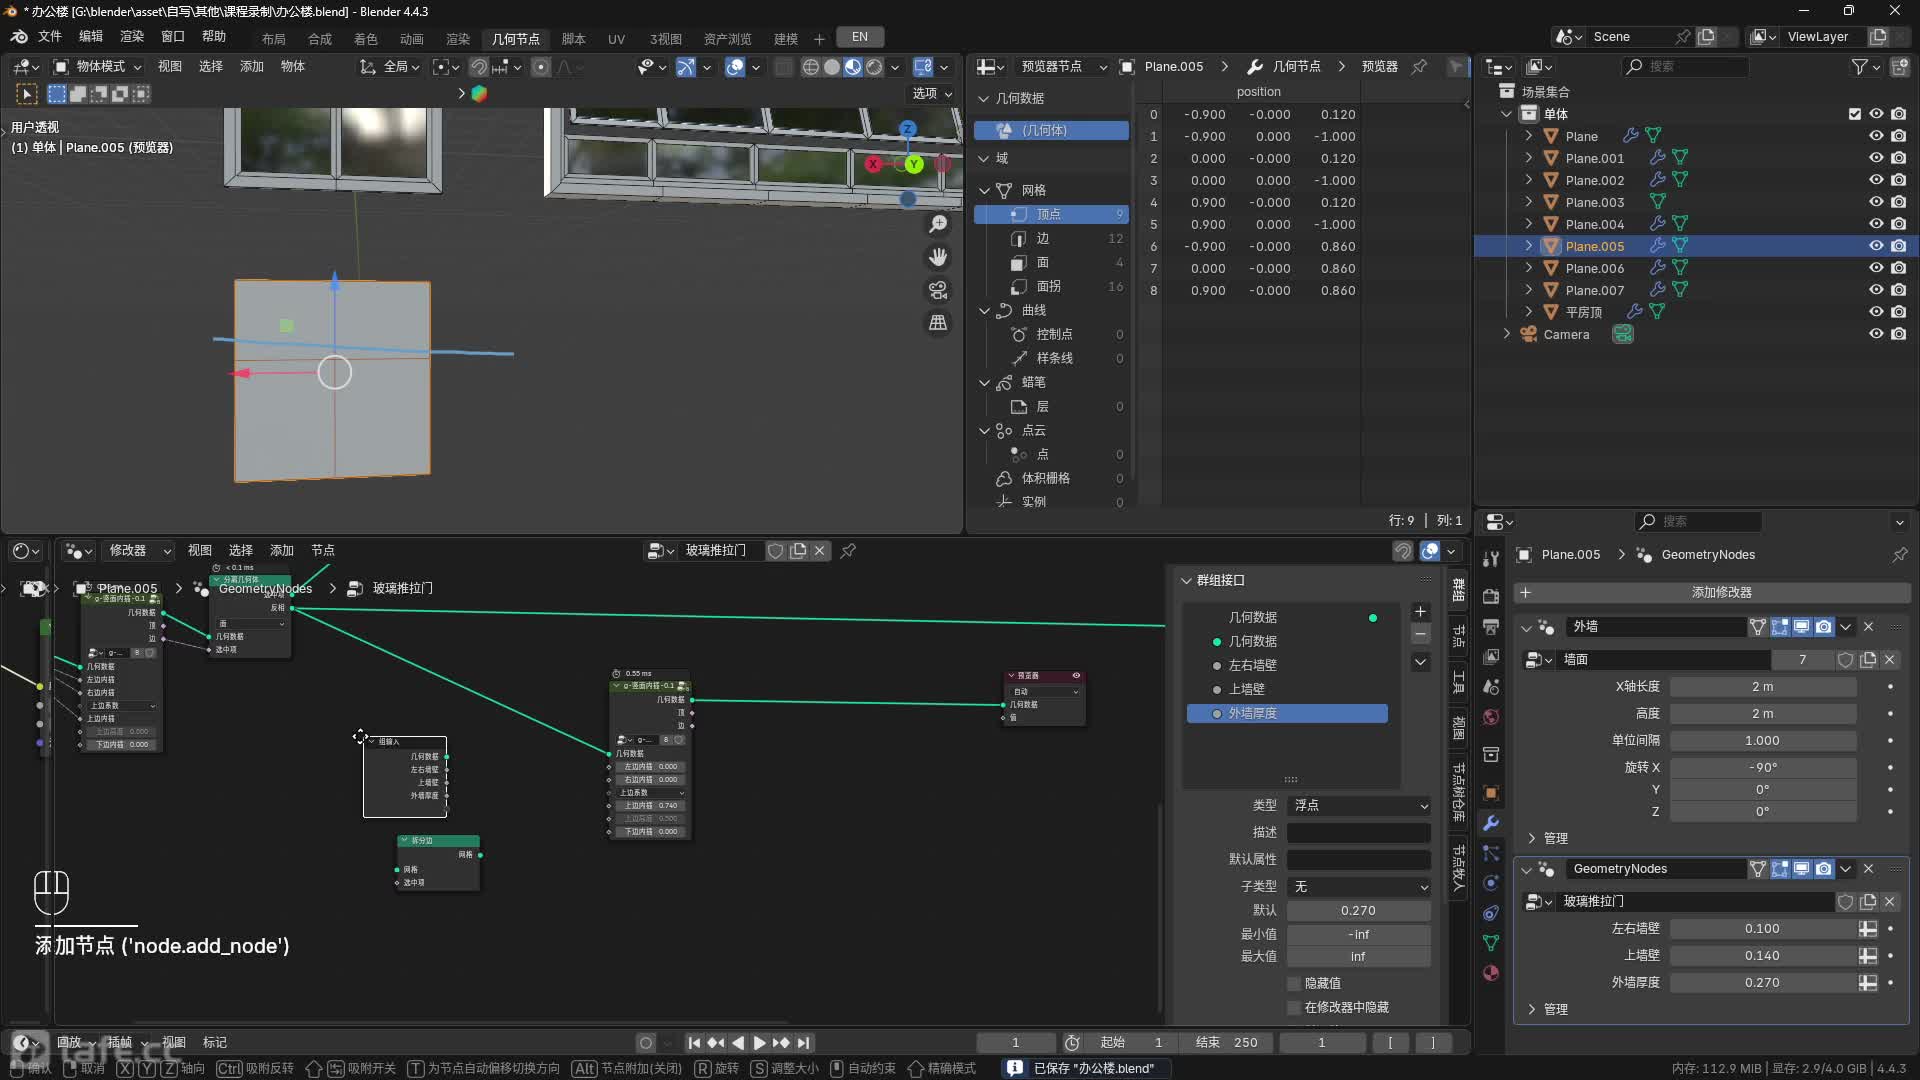
Task: Collapse the 群组接口 panel
Action: click(x=1186, y=581)
